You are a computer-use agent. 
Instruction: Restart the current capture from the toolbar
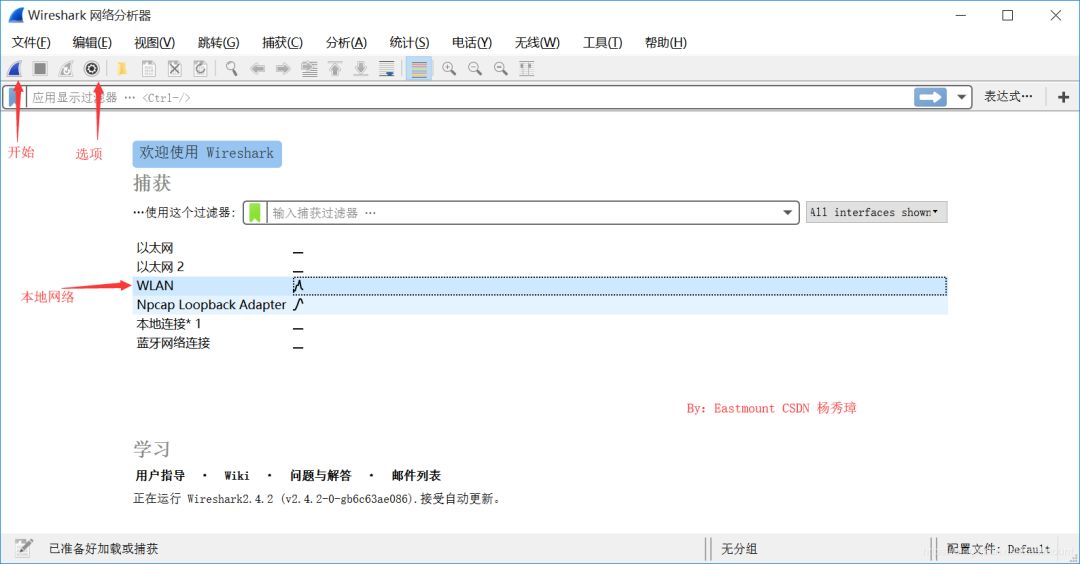tap(65, 68)
